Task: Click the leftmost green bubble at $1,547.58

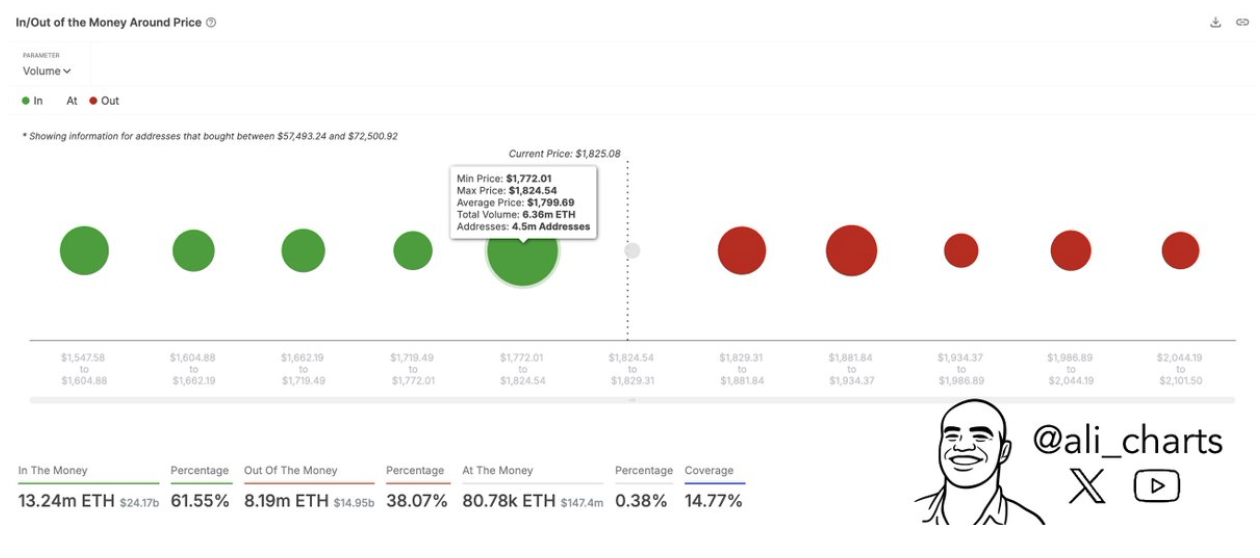Action: tap(84, 251)
